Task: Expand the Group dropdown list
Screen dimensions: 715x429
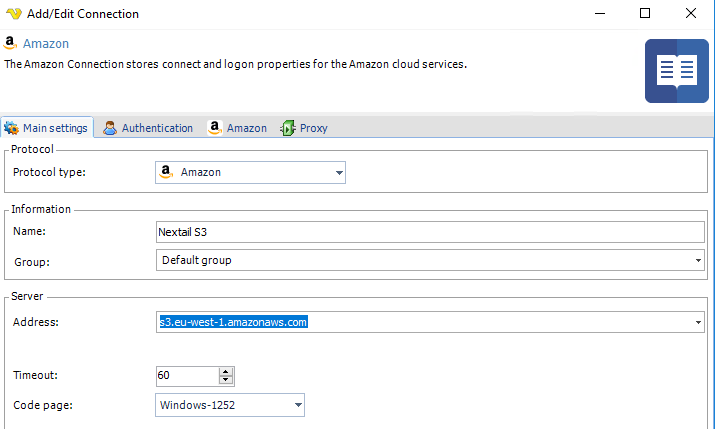Action: (x=698, y=260)
